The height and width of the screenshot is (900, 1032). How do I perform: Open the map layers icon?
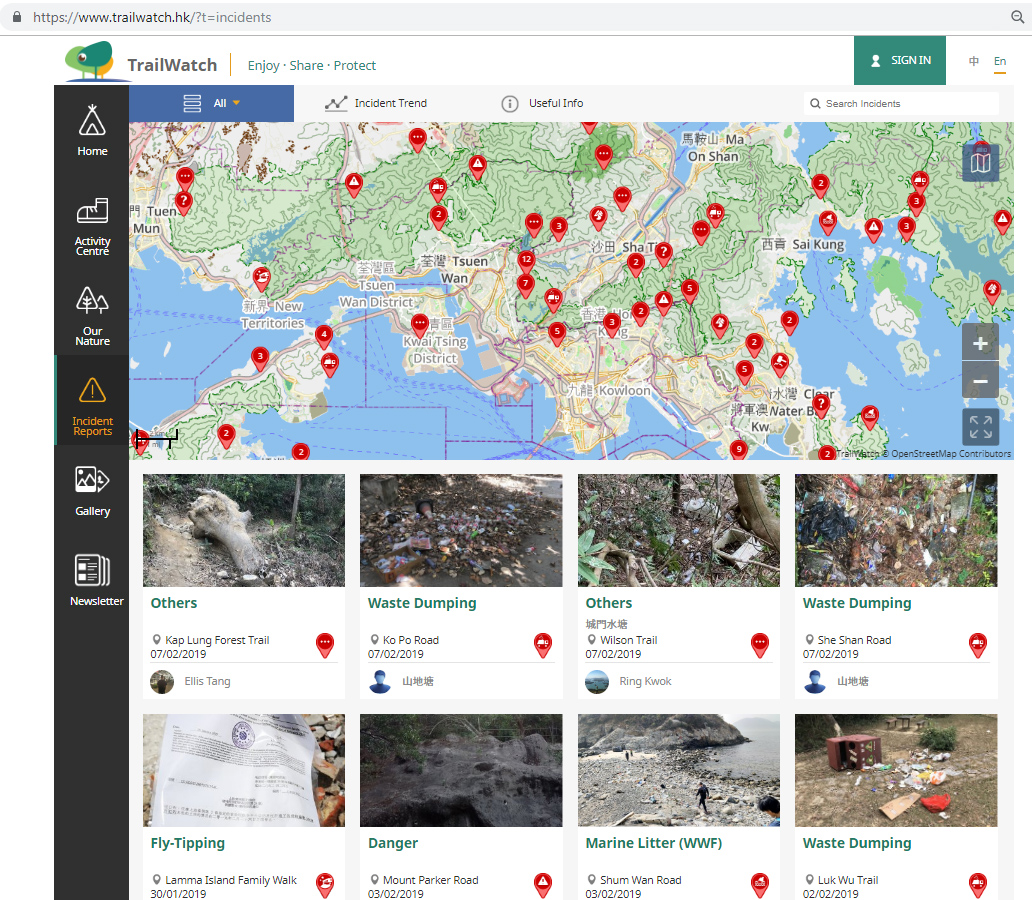(x=980, y=162)
